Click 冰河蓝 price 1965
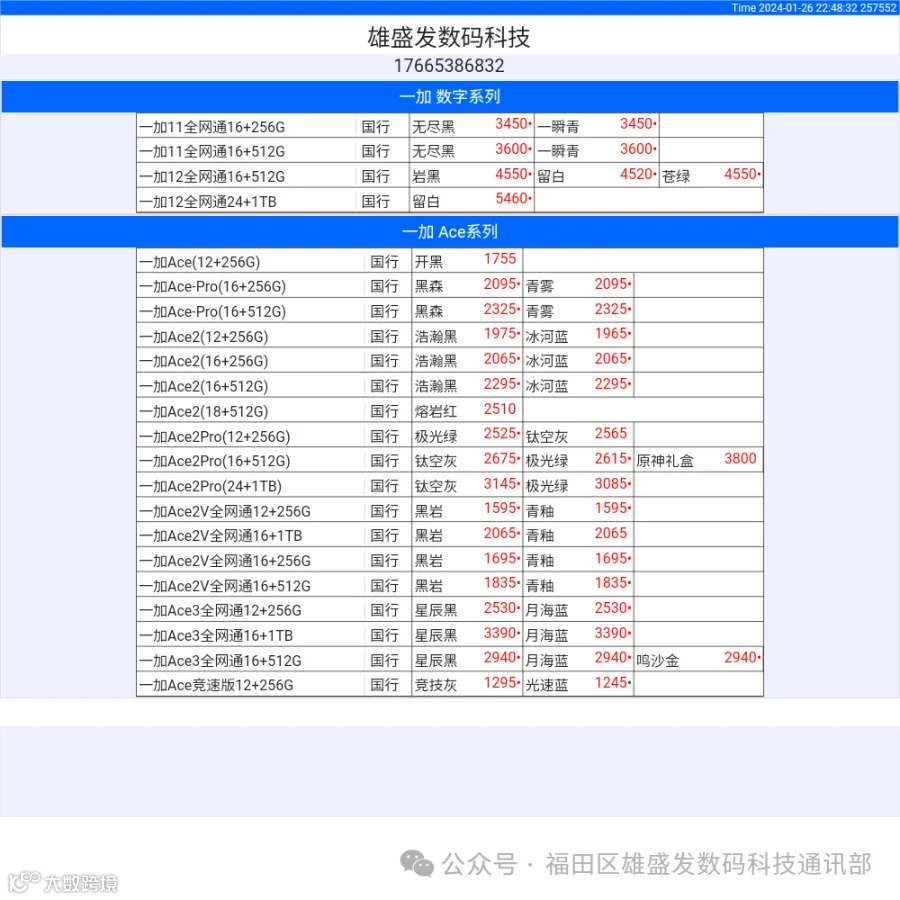 pyautogui.click(x=611, y=333)
